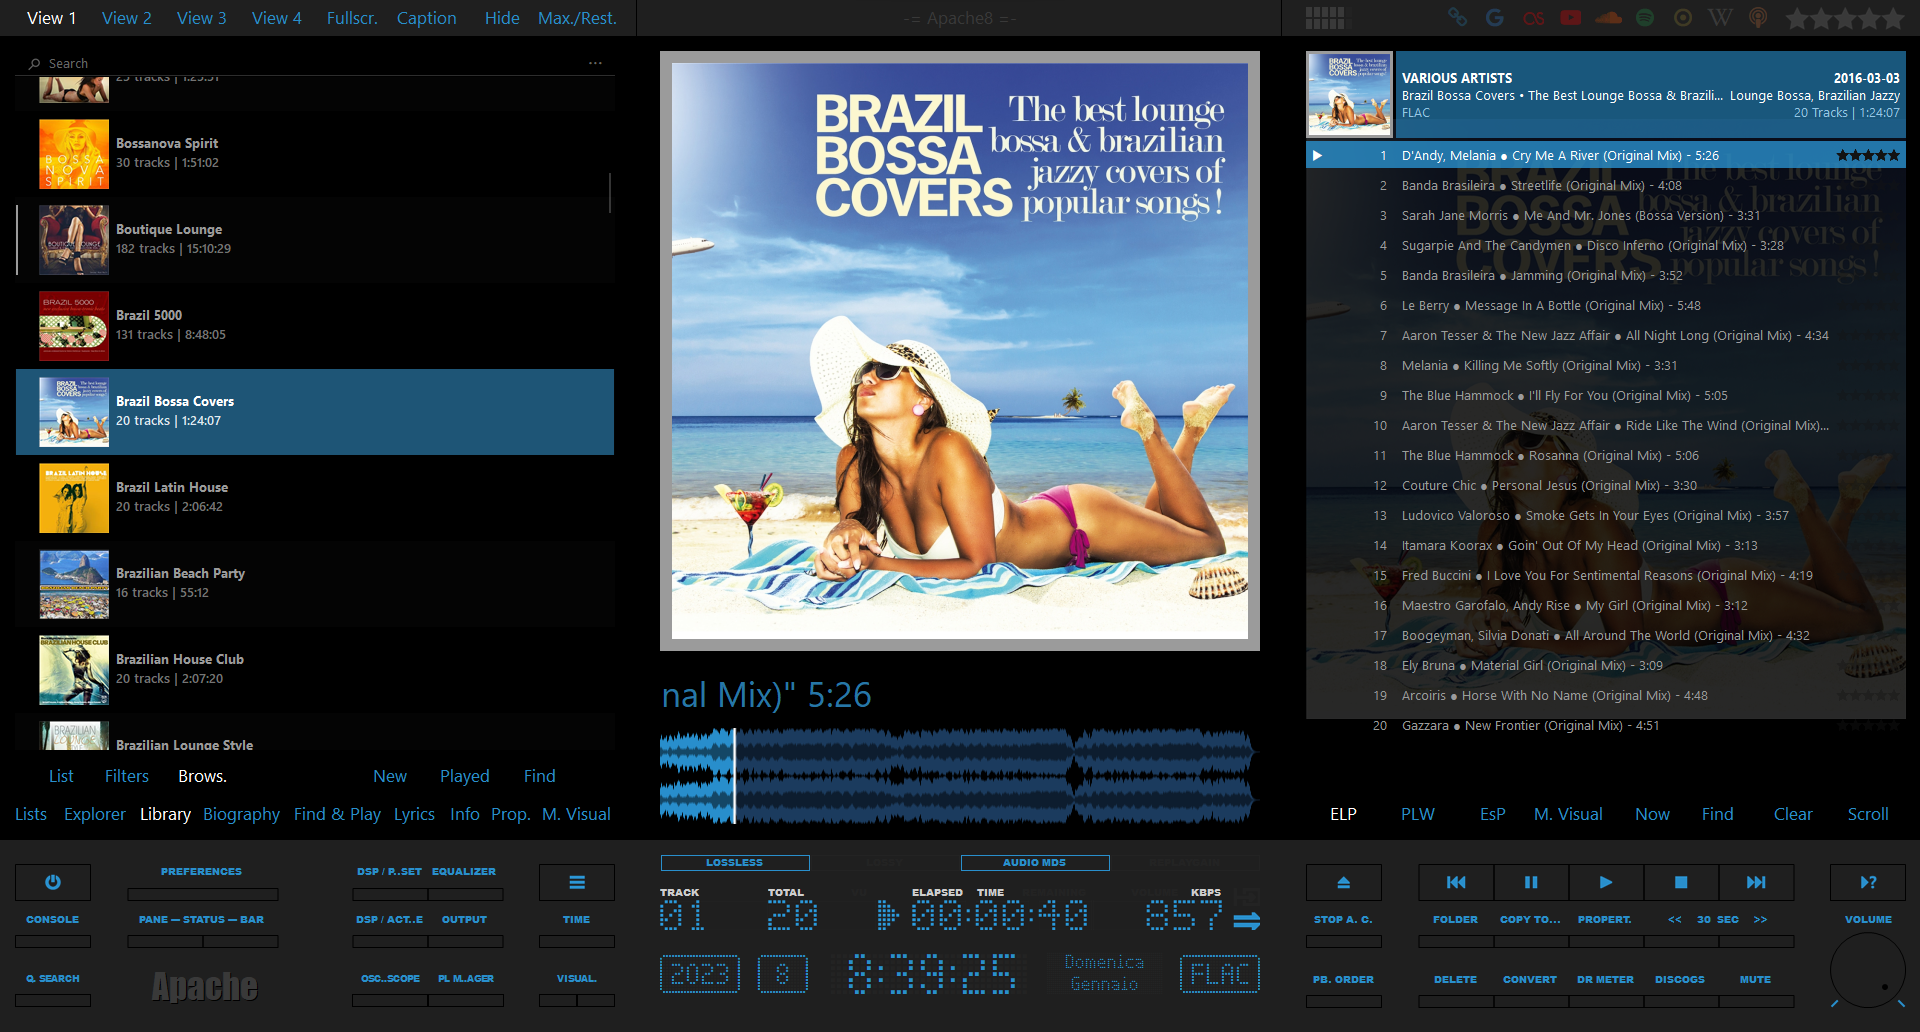The width and height of the screenshot is (1920, 1032).
Task: Skip to next track
Action: [x=1756, y=882]
